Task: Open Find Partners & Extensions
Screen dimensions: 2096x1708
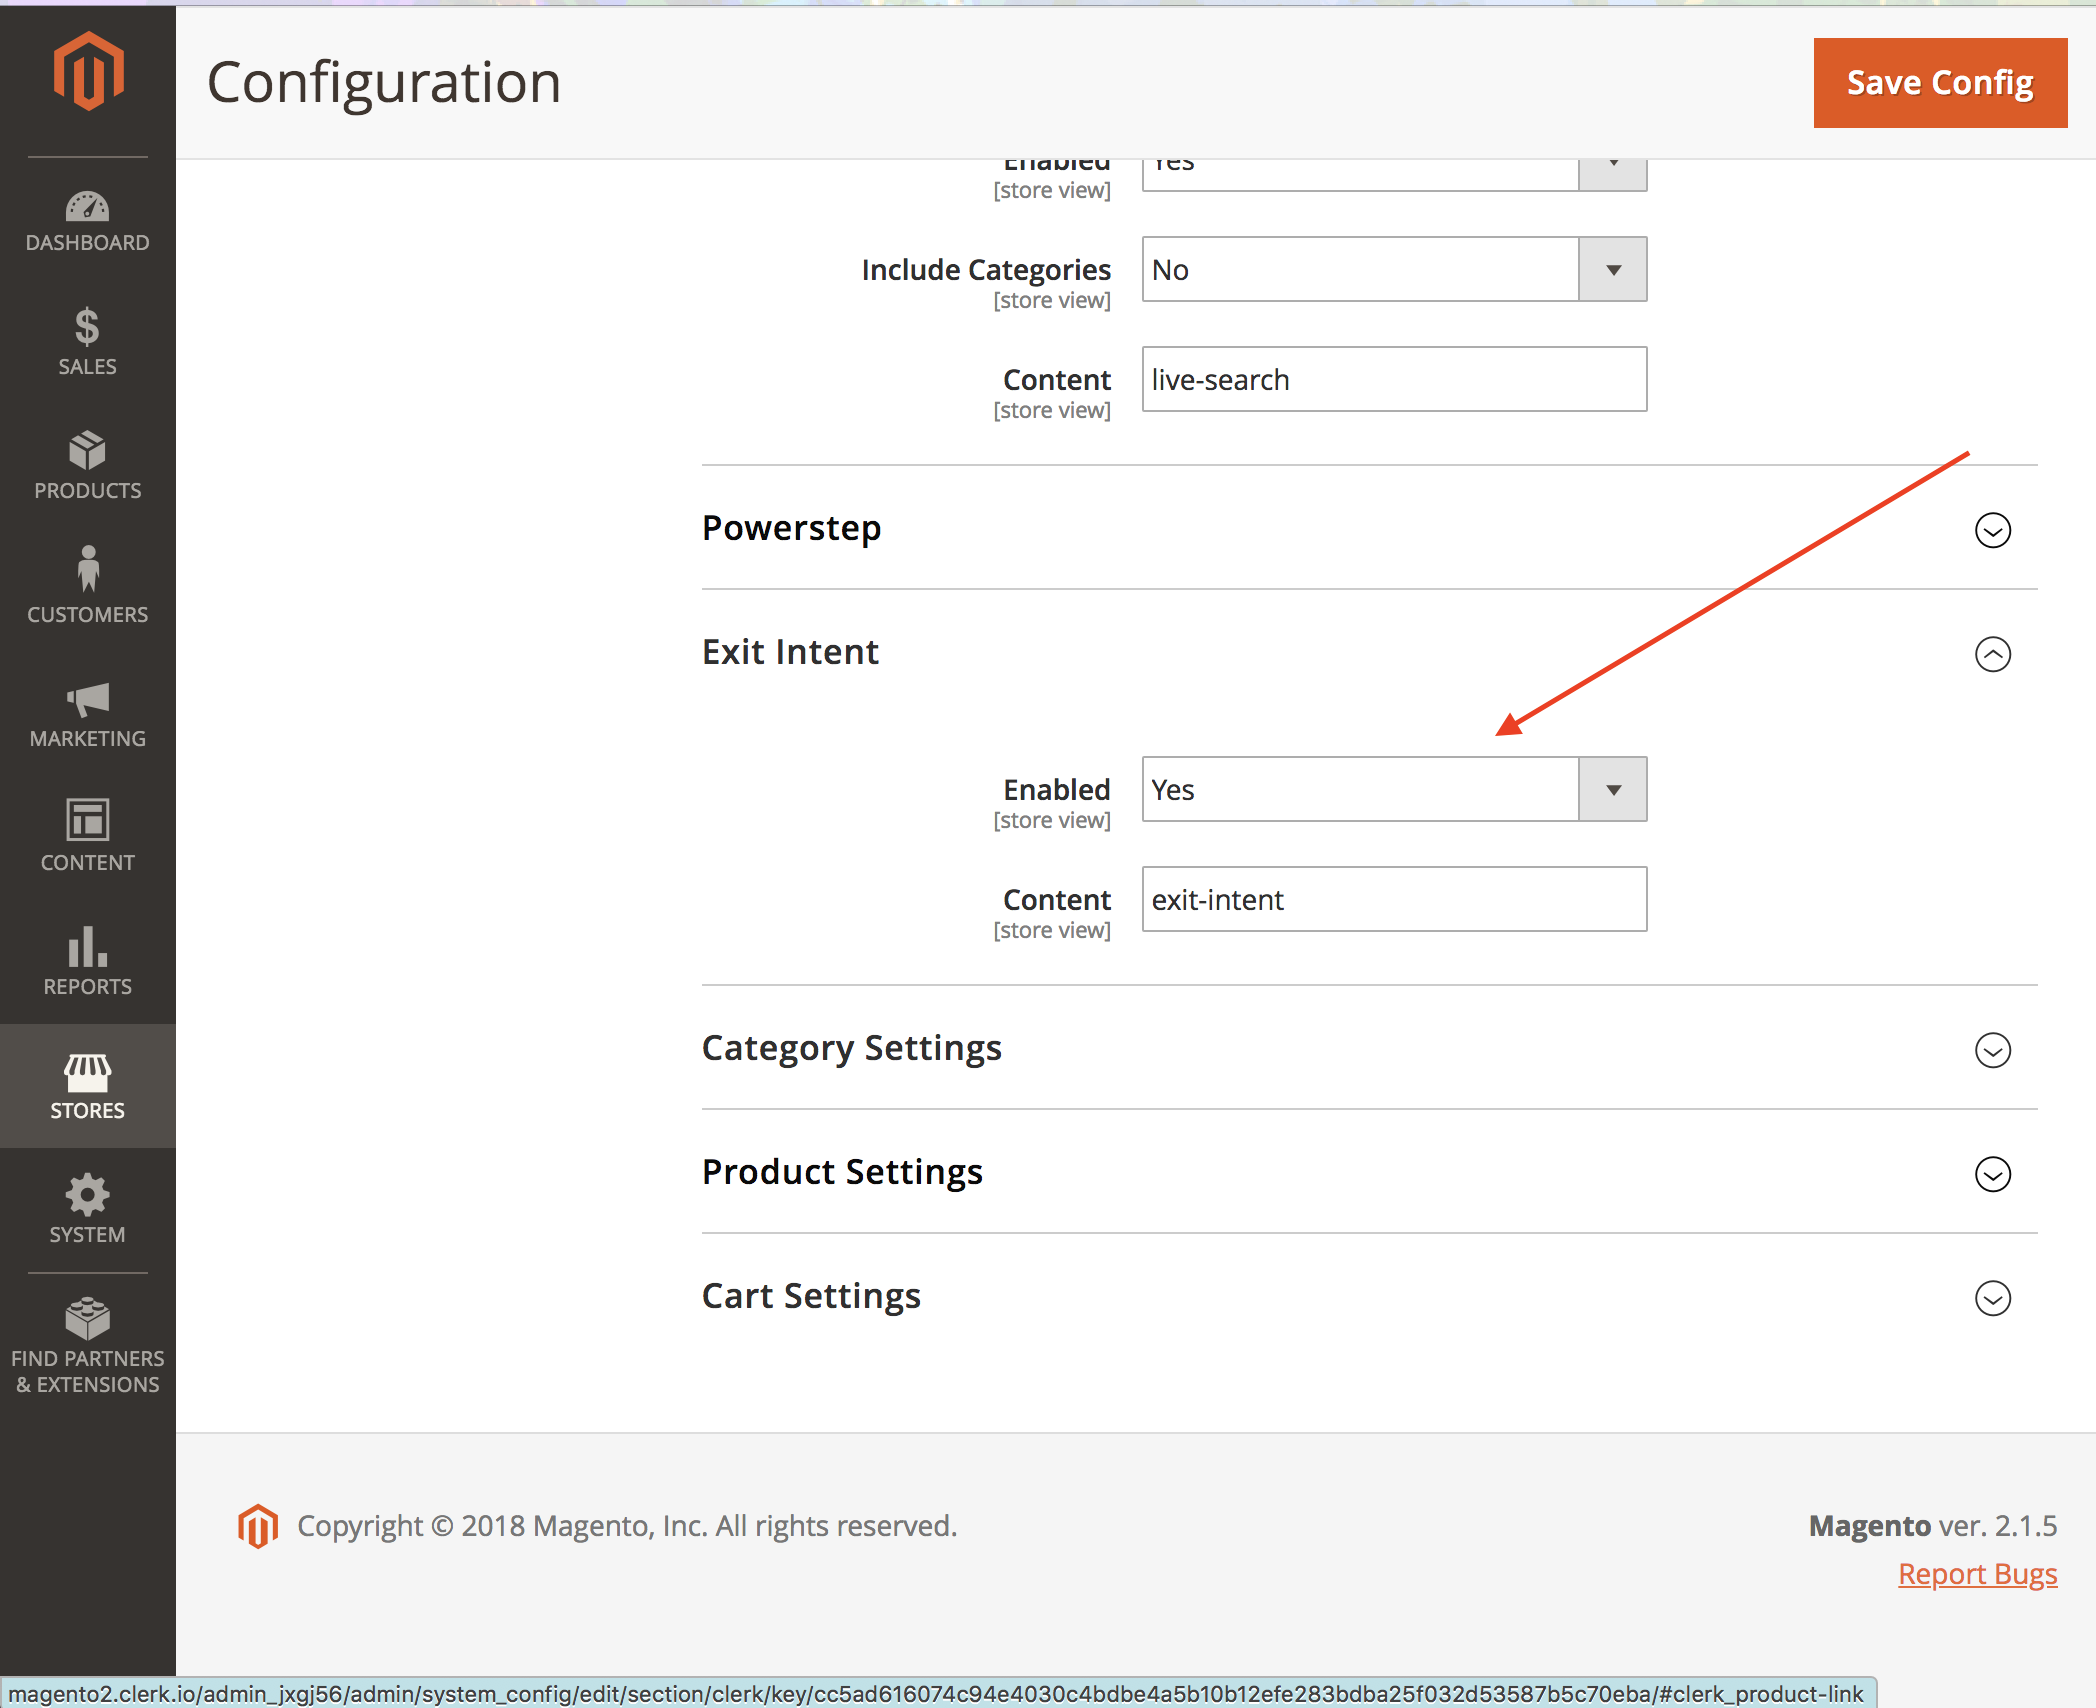Action: (88, 1345)
